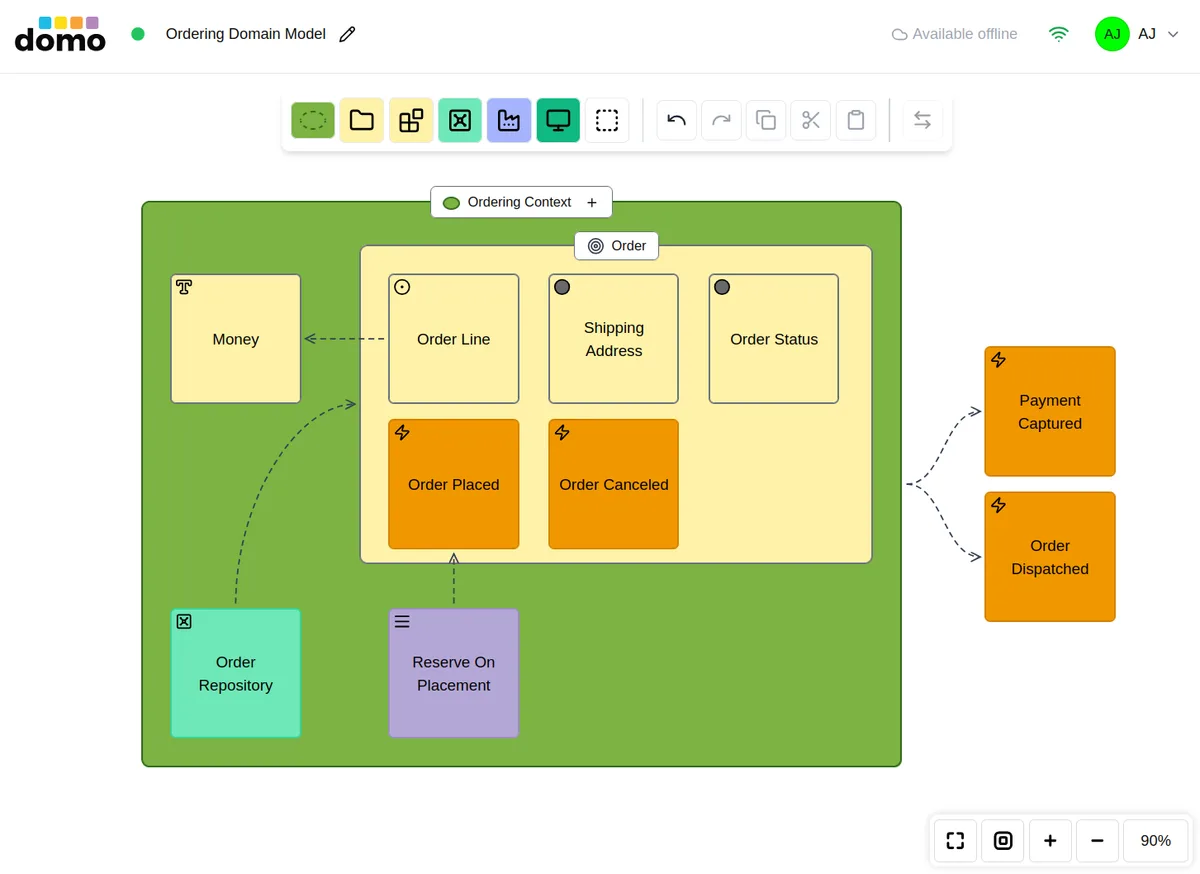This screenshot has width=1200, height=874.
Task: Select the teal repository tool in toolbar
Action: [460, 121]
